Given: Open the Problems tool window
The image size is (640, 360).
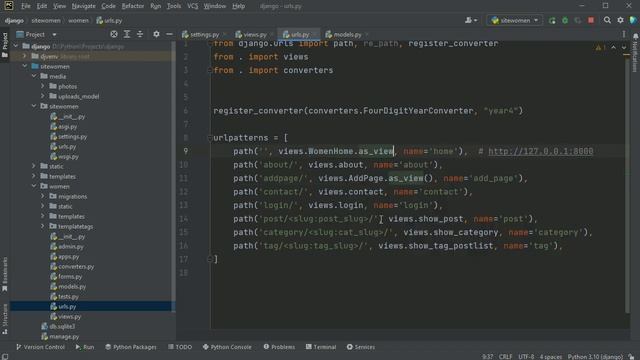Looking at the screenshot, I should pyautogui.click(x=279, y=347).
